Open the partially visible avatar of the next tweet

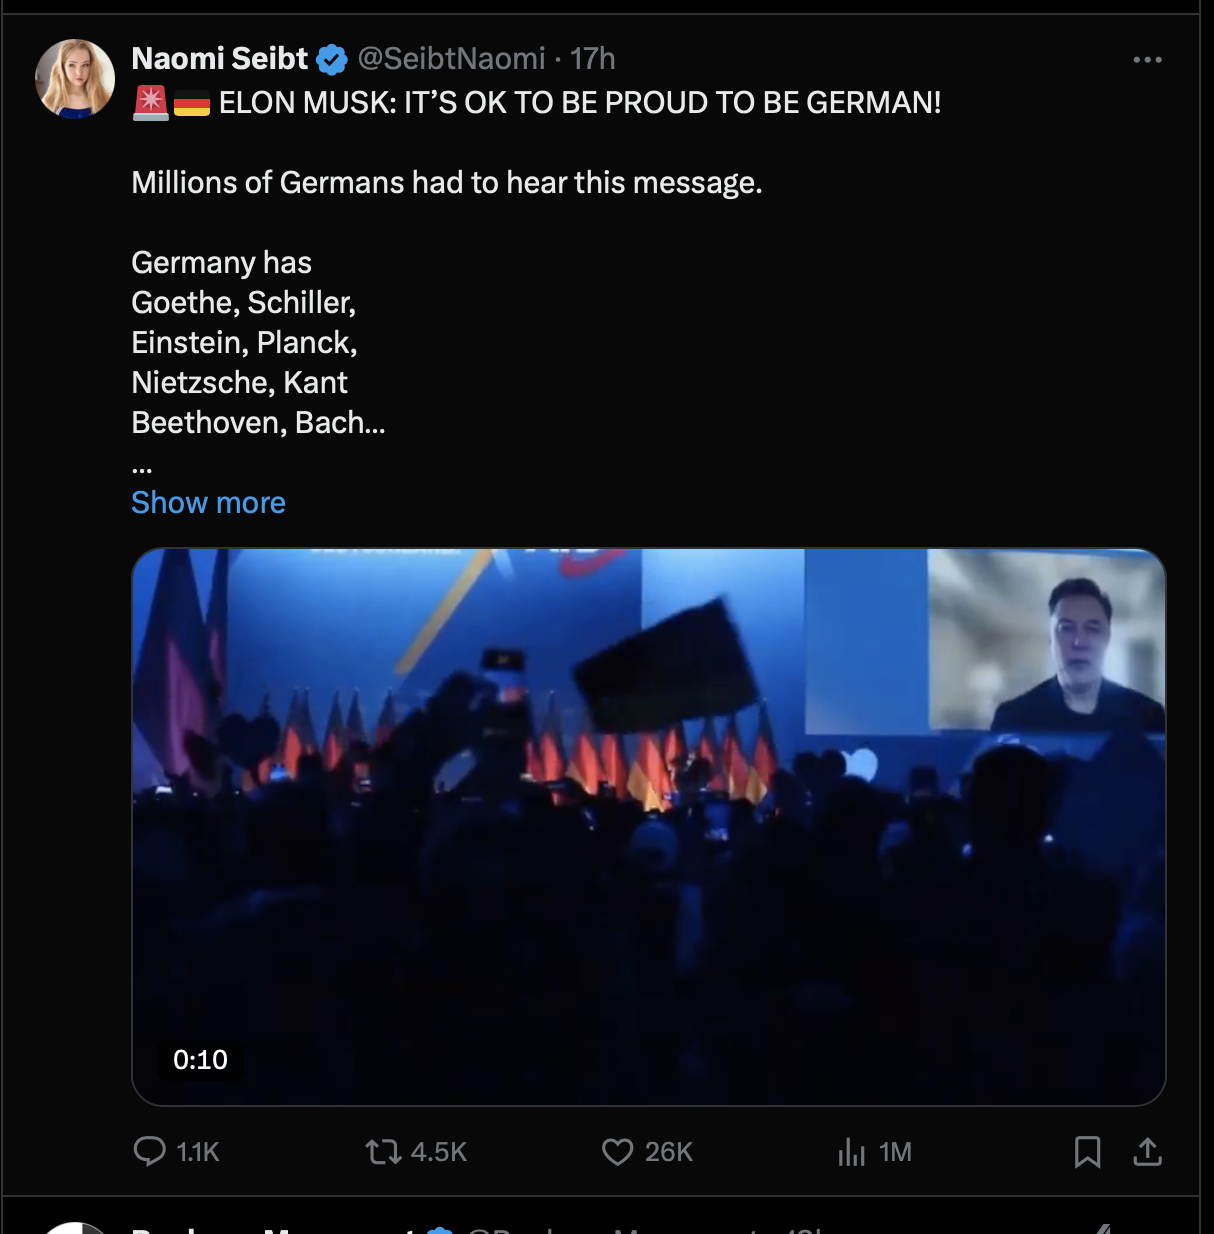(75, 1228)
